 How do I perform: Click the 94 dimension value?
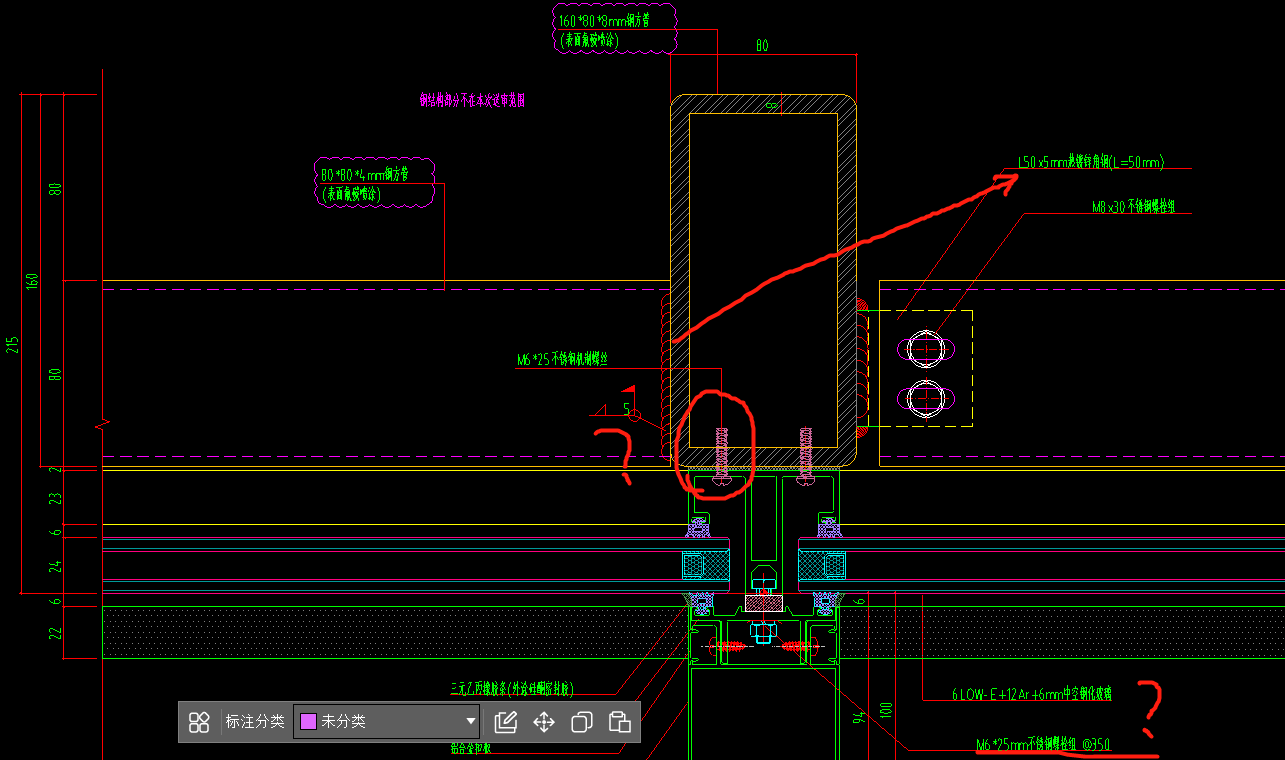858,720
